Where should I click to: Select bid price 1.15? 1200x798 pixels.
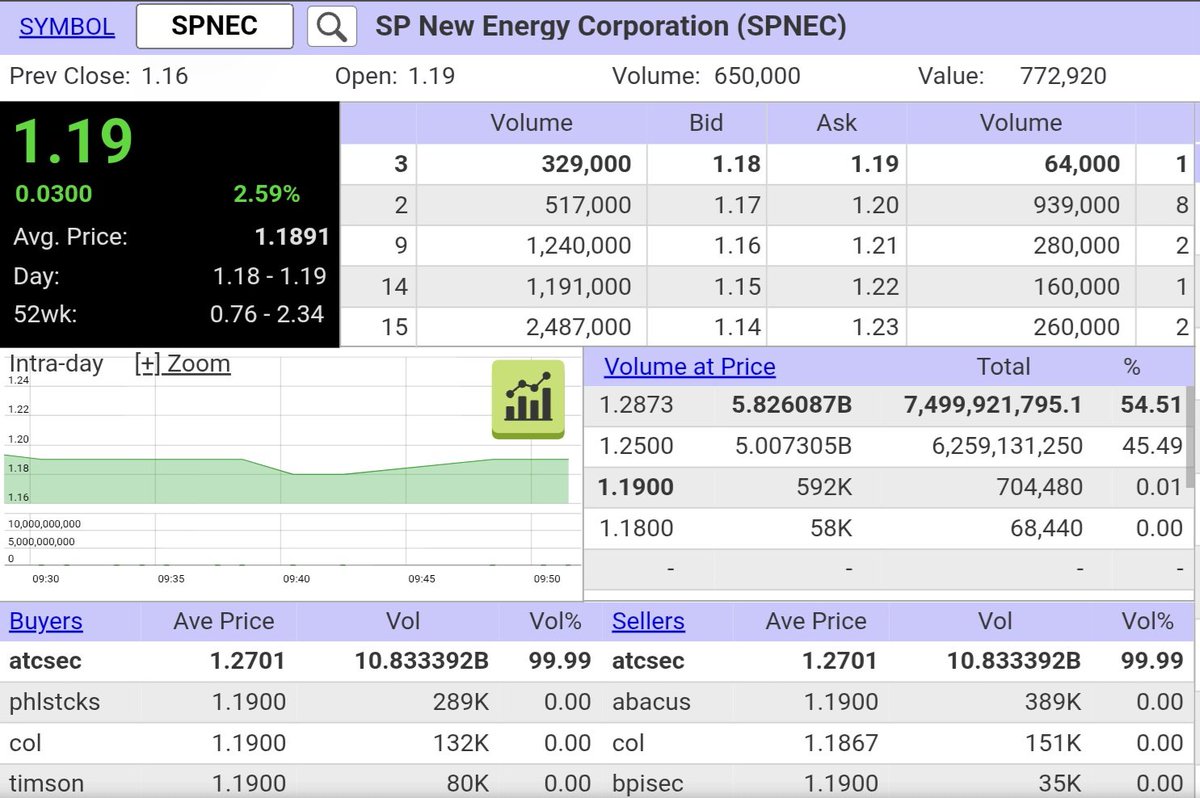tap(737, 287)
